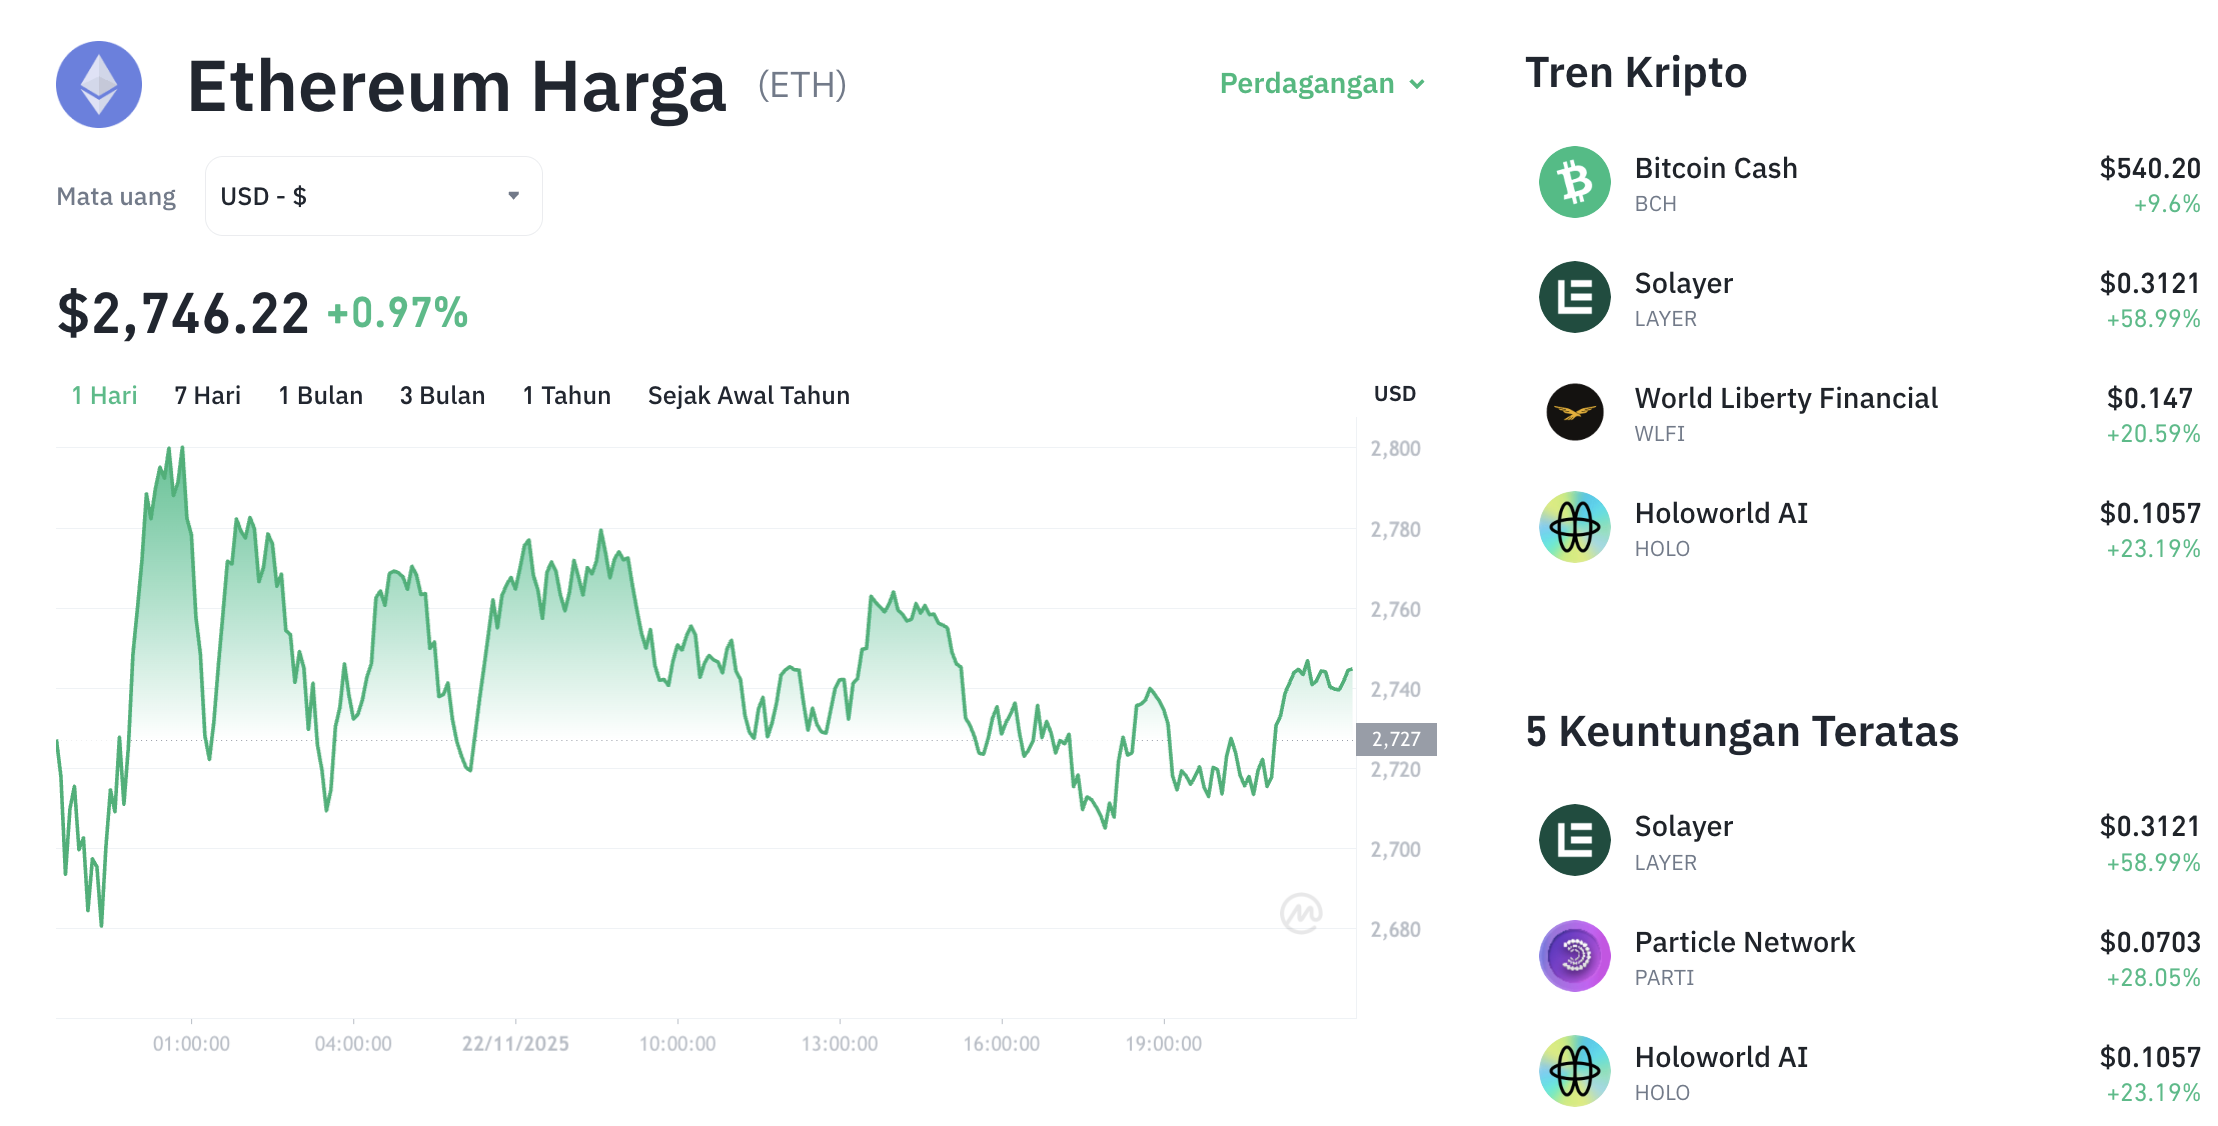Click the Bitcoin Cash name link
Viewport: 2218px width, 1126px height.
tap(1716, 168)
